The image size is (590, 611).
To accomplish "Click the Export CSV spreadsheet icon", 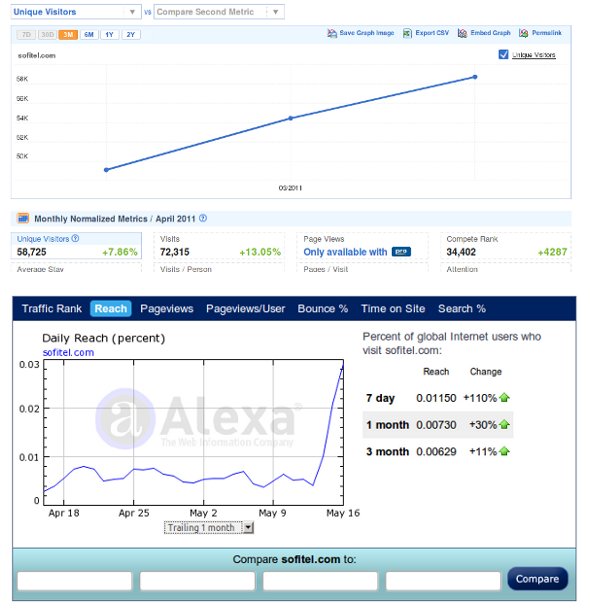I will tap(407, 34).
